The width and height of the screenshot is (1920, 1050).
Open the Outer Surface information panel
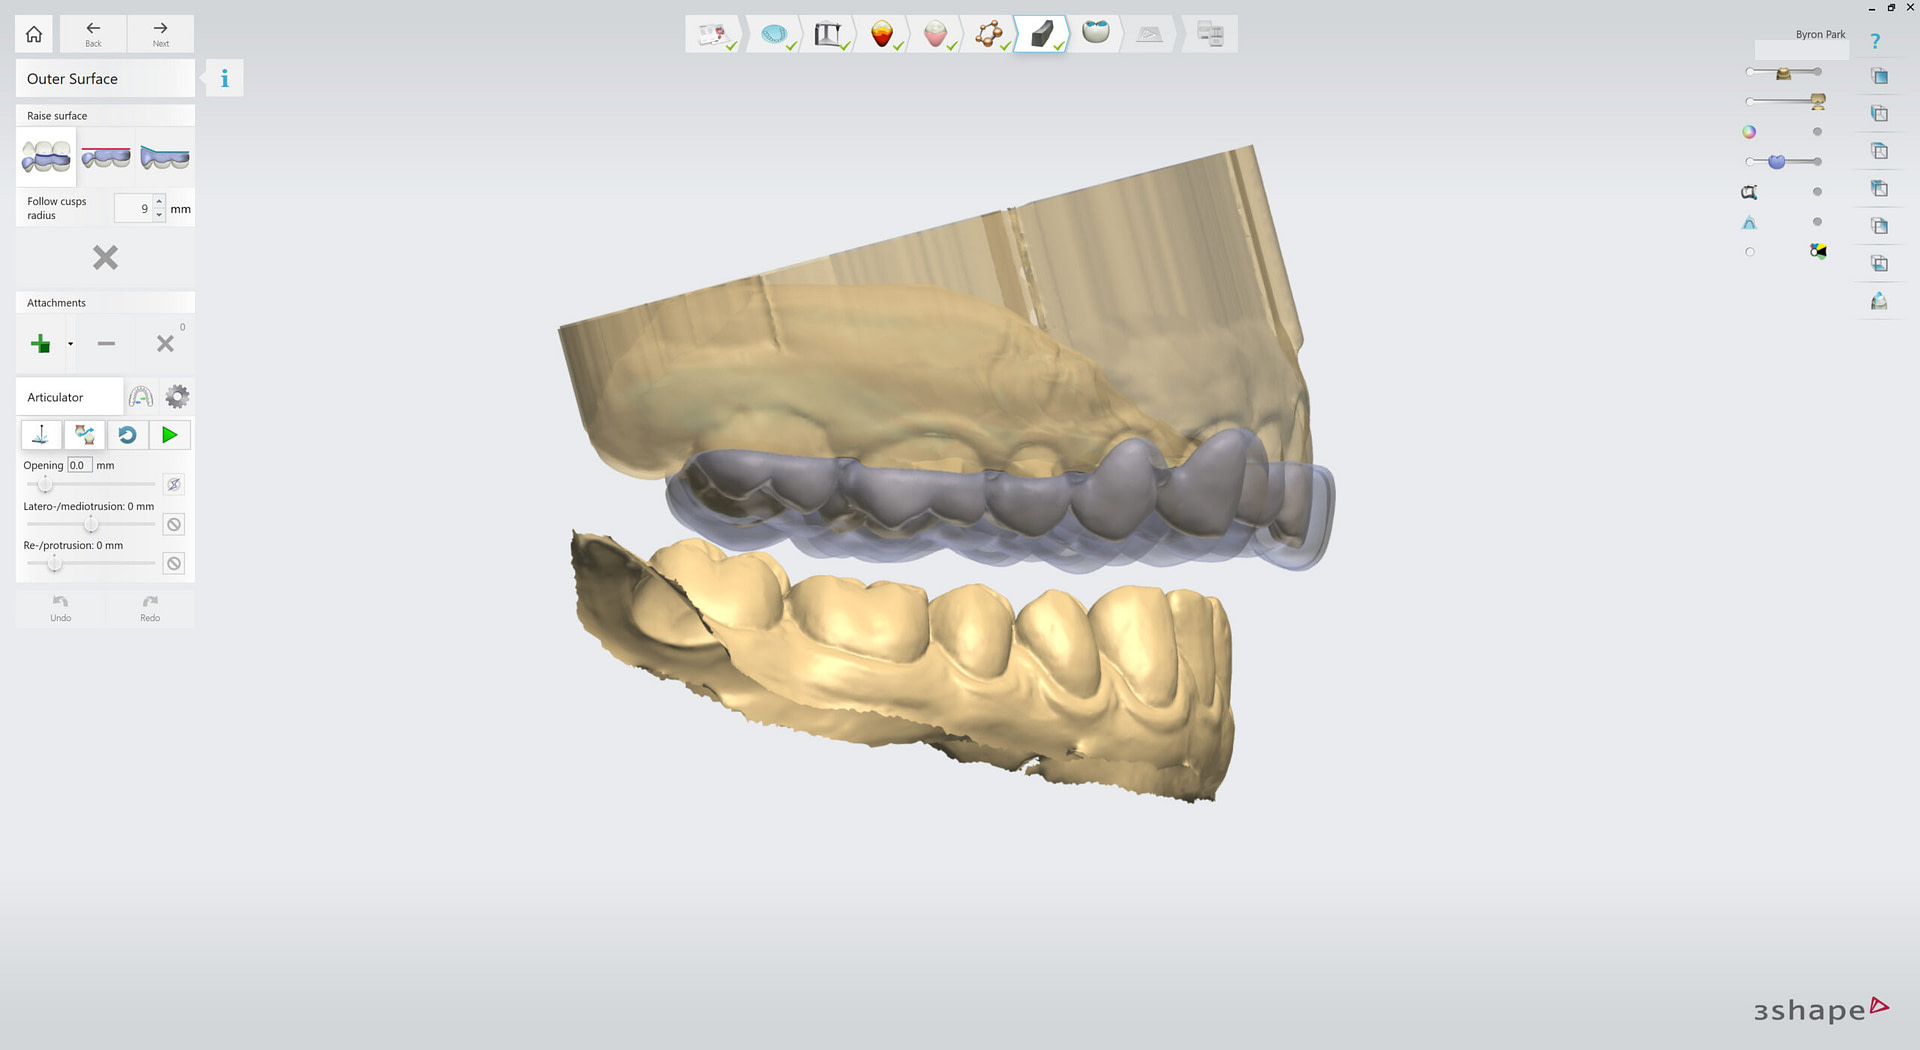click(x=223, y=77)
